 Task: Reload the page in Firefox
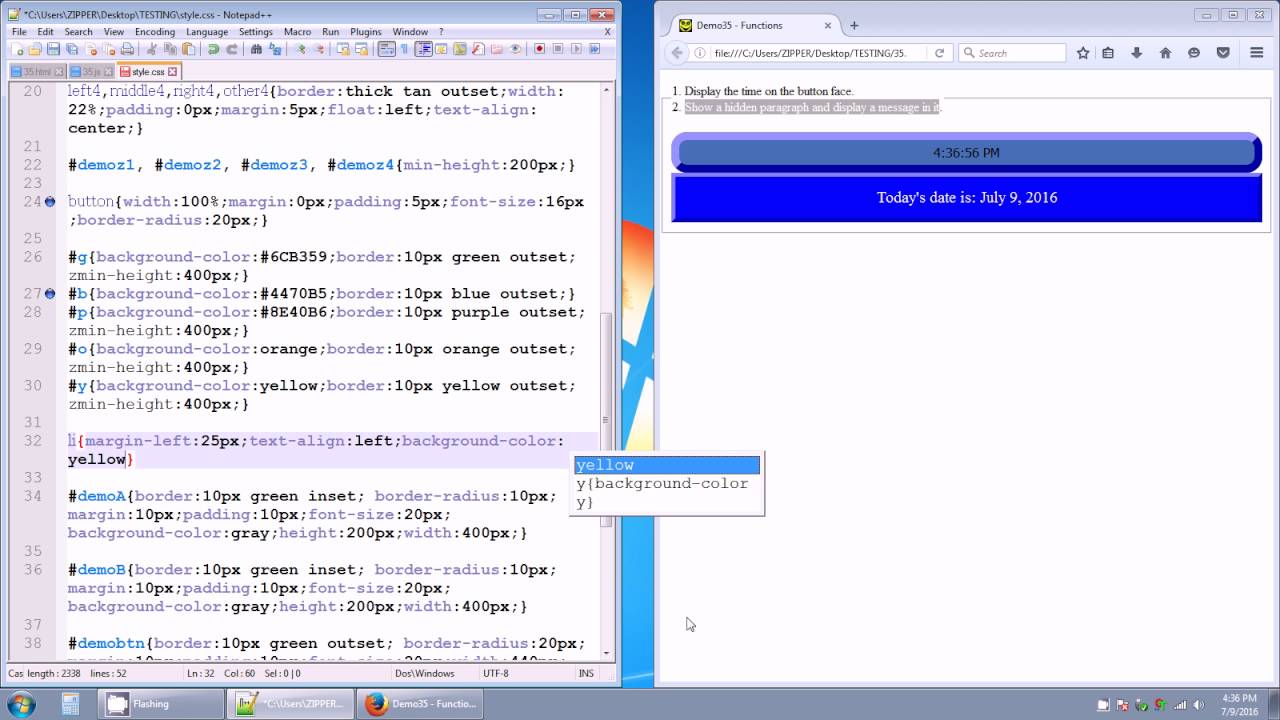[x=939, y=53]
